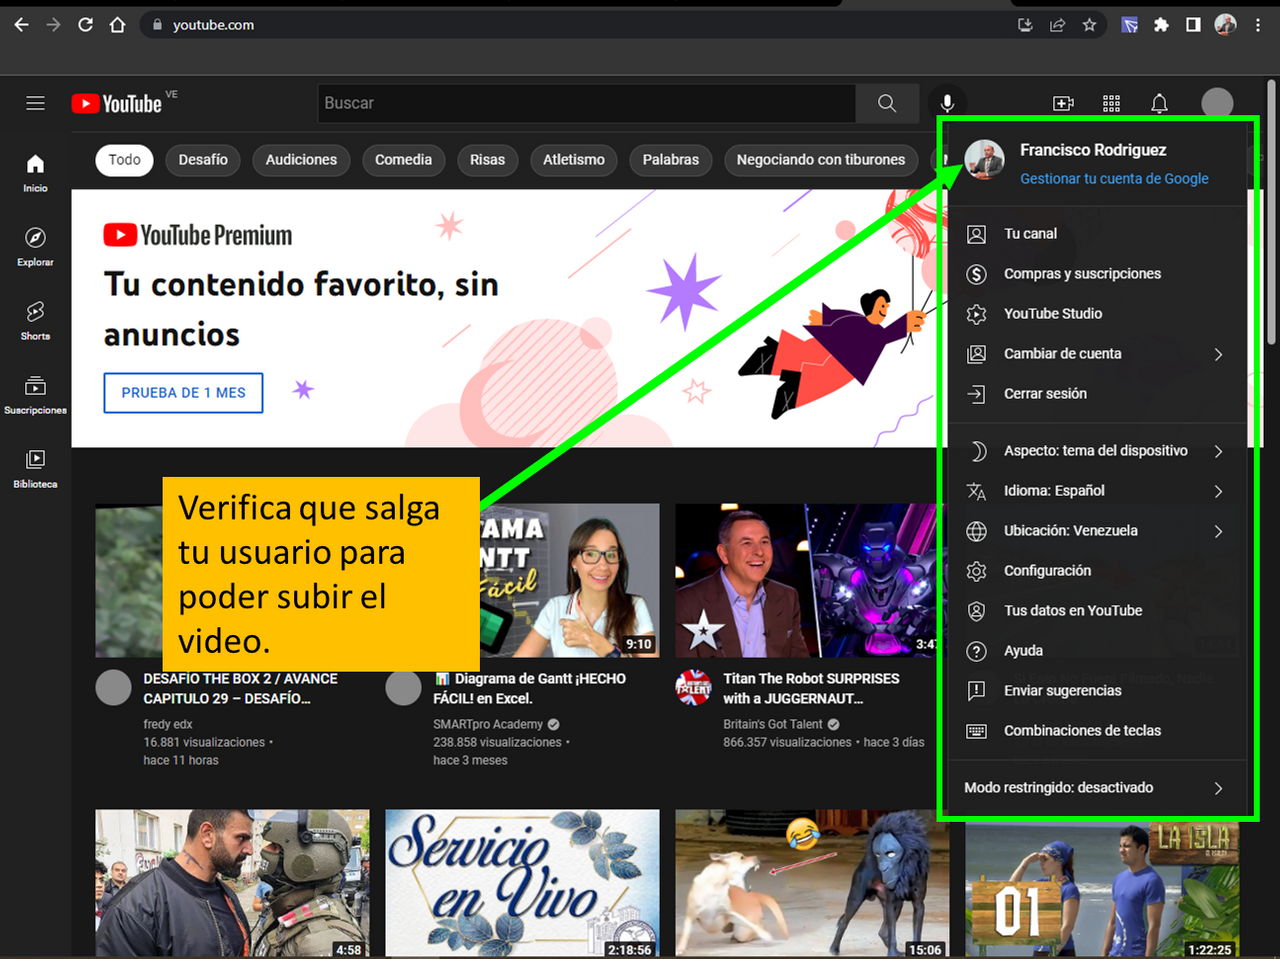
Task: Open Chrome three-dot menu
Action: click(1258, 25)
